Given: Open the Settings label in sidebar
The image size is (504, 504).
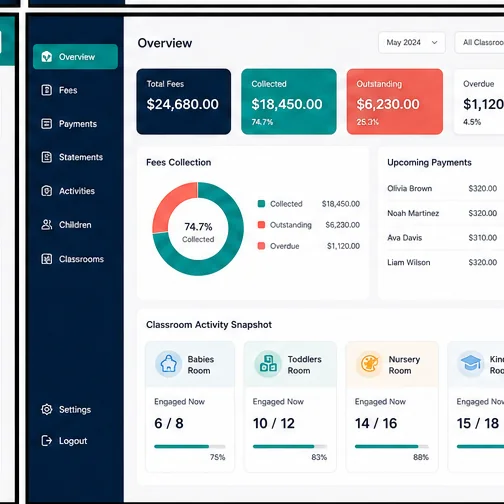Looking at the screenshot, I should coord(75,410).
